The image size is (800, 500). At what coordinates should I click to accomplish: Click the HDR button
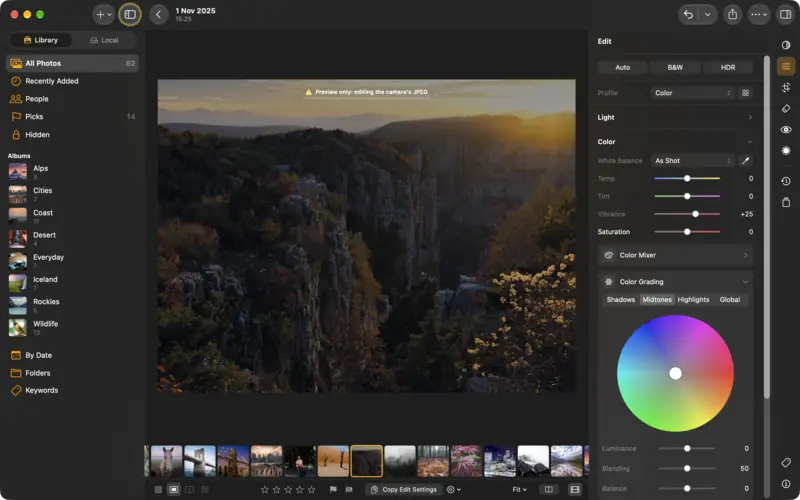(x=728, y=67)
